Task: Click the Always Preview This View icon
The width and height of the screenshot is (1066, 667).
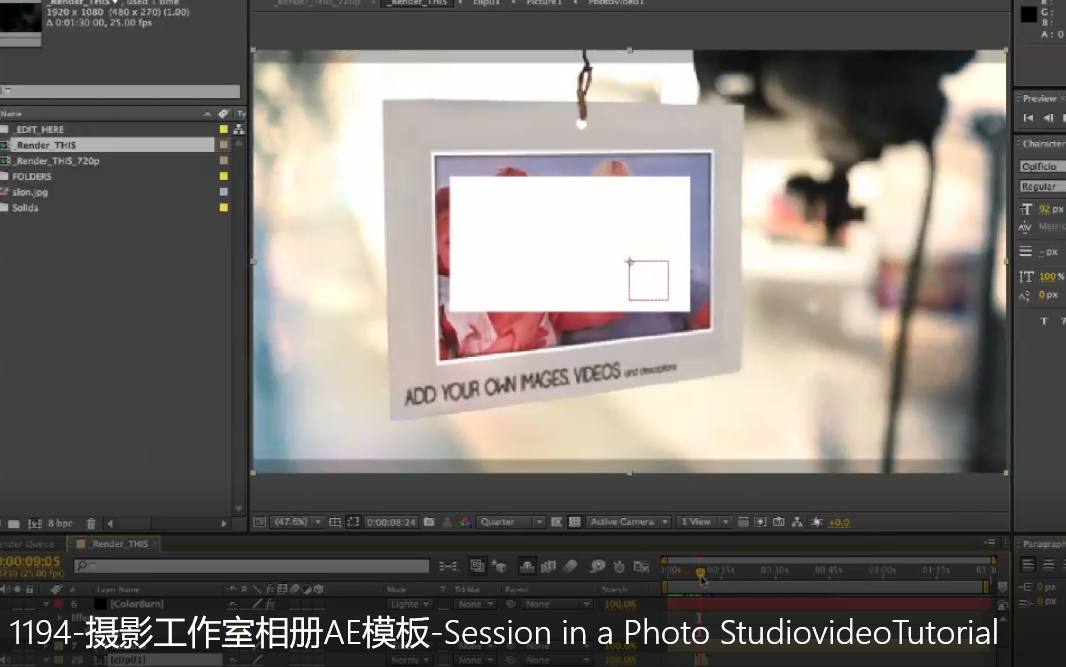Action: [x=259, y=522]
